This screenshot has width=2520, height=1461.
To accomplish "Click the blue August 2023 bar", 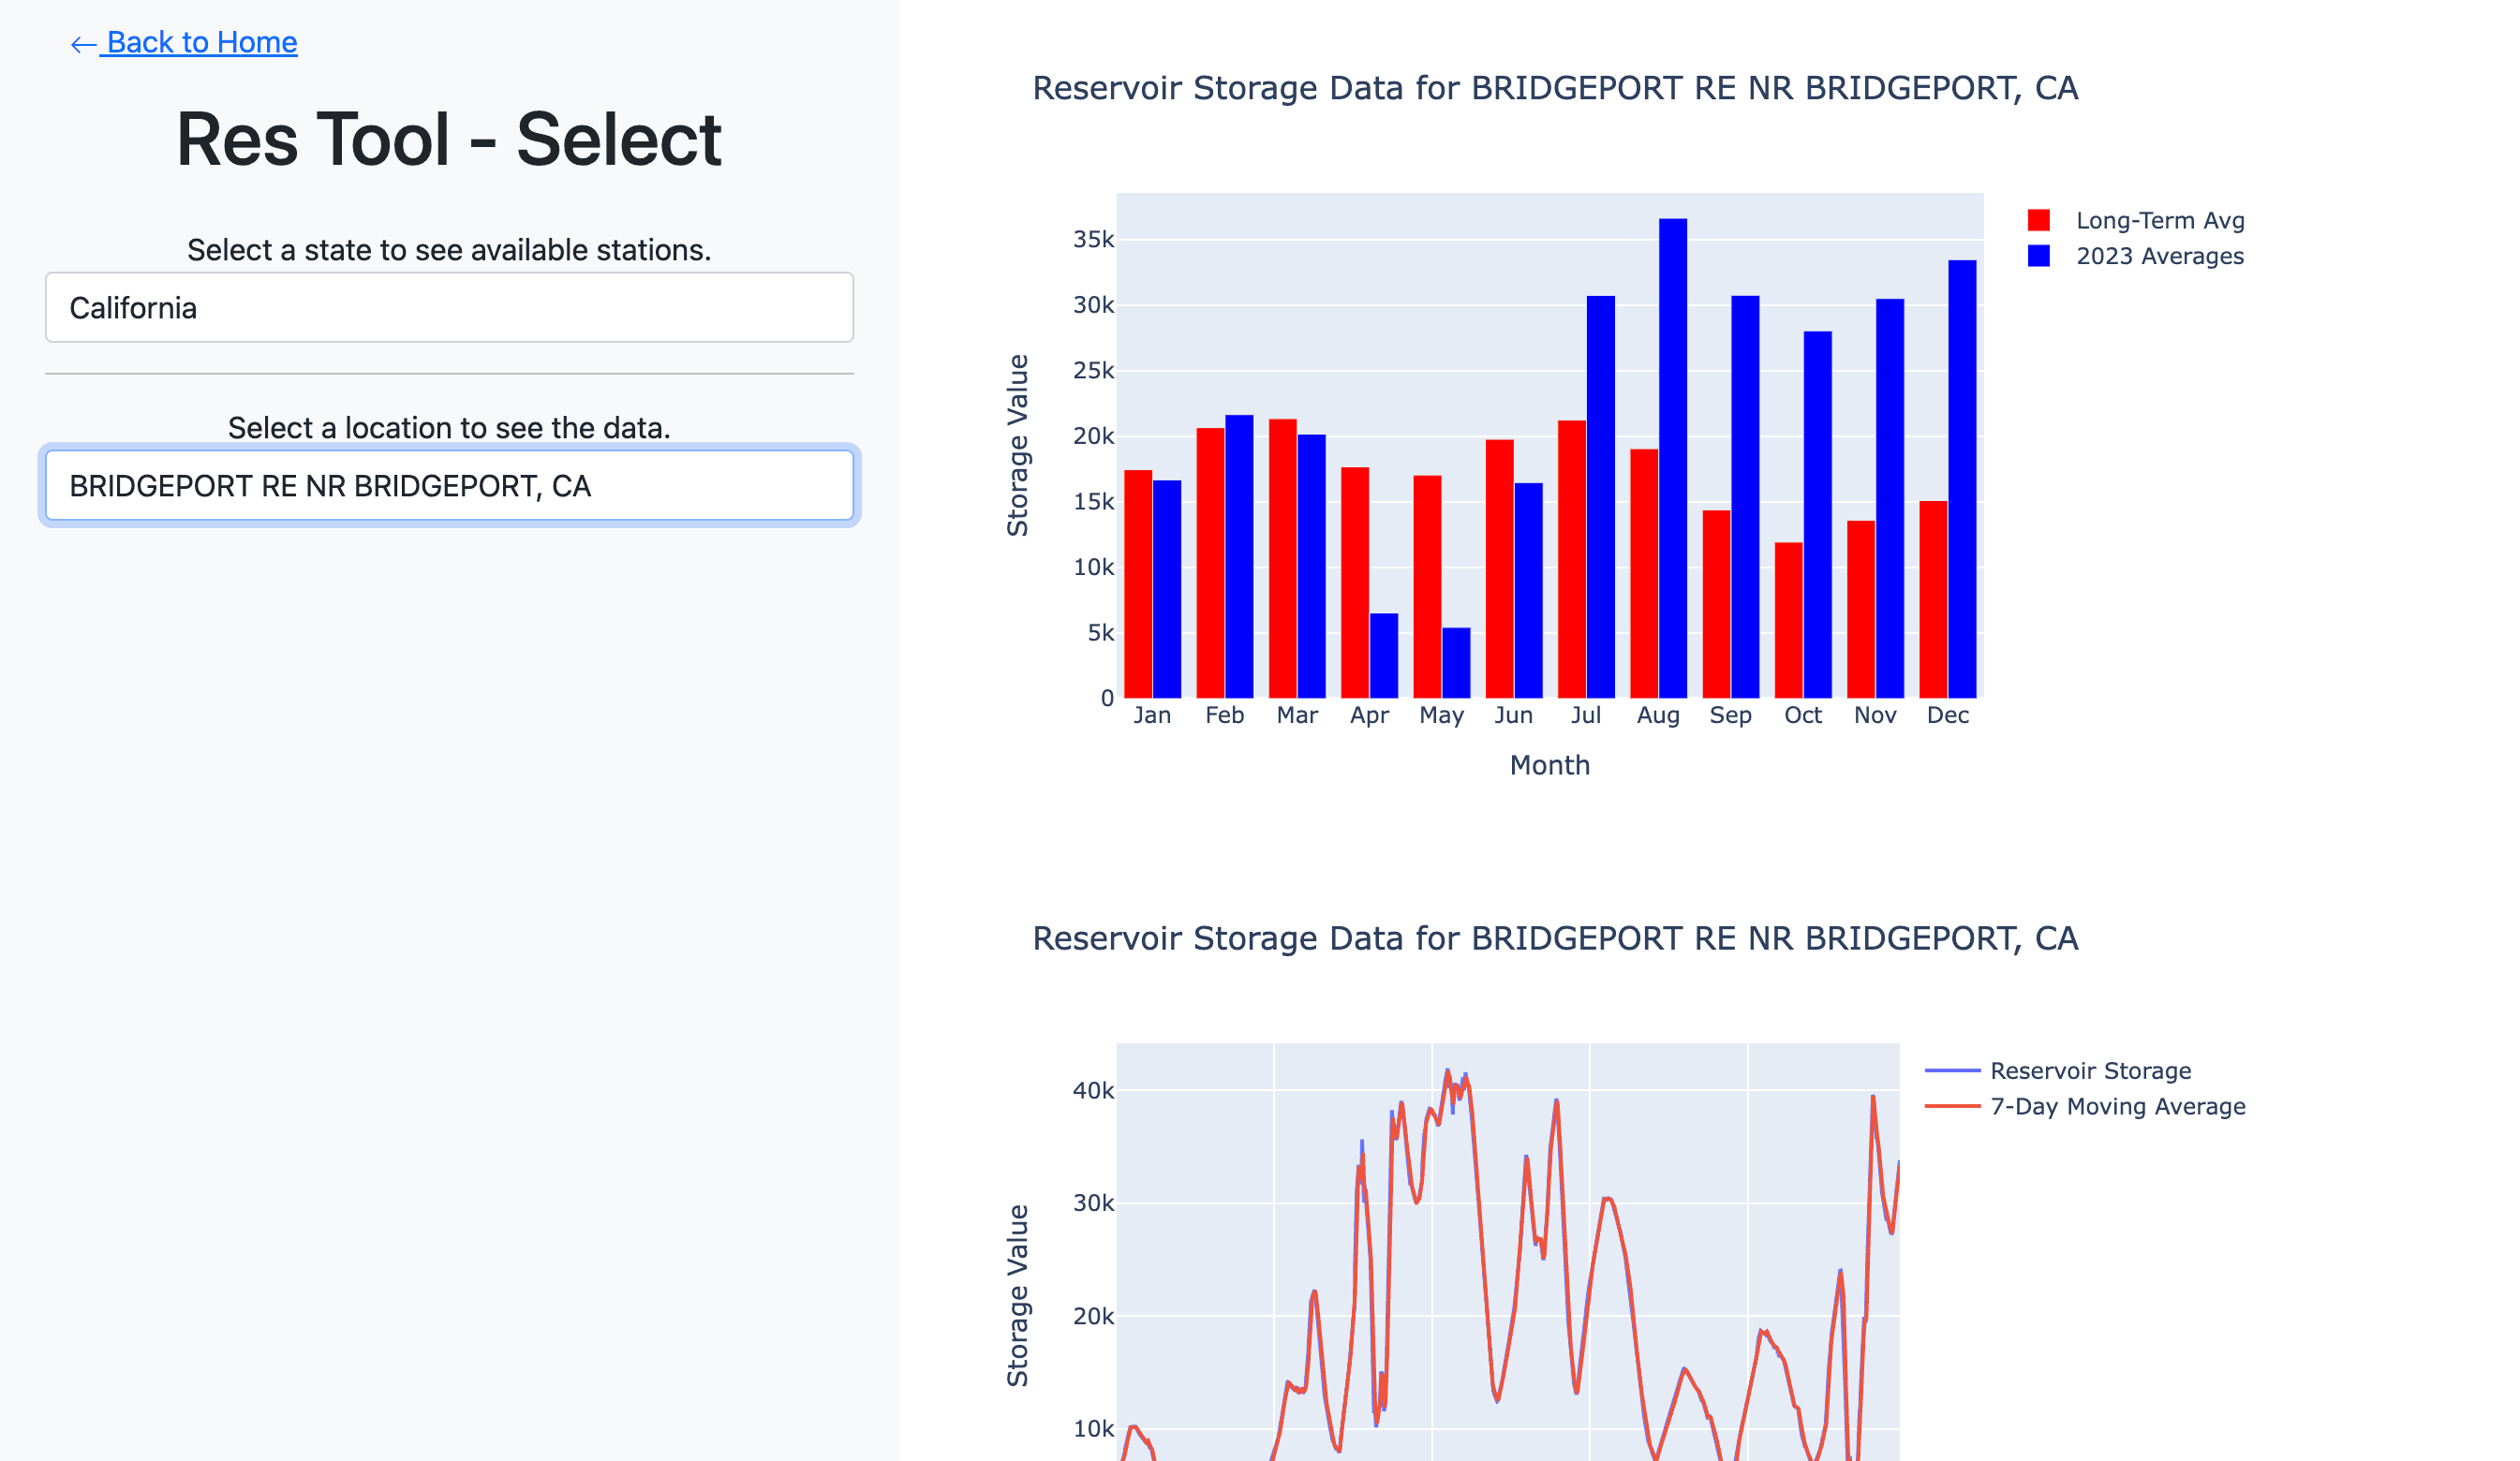I will point(1672,458).
